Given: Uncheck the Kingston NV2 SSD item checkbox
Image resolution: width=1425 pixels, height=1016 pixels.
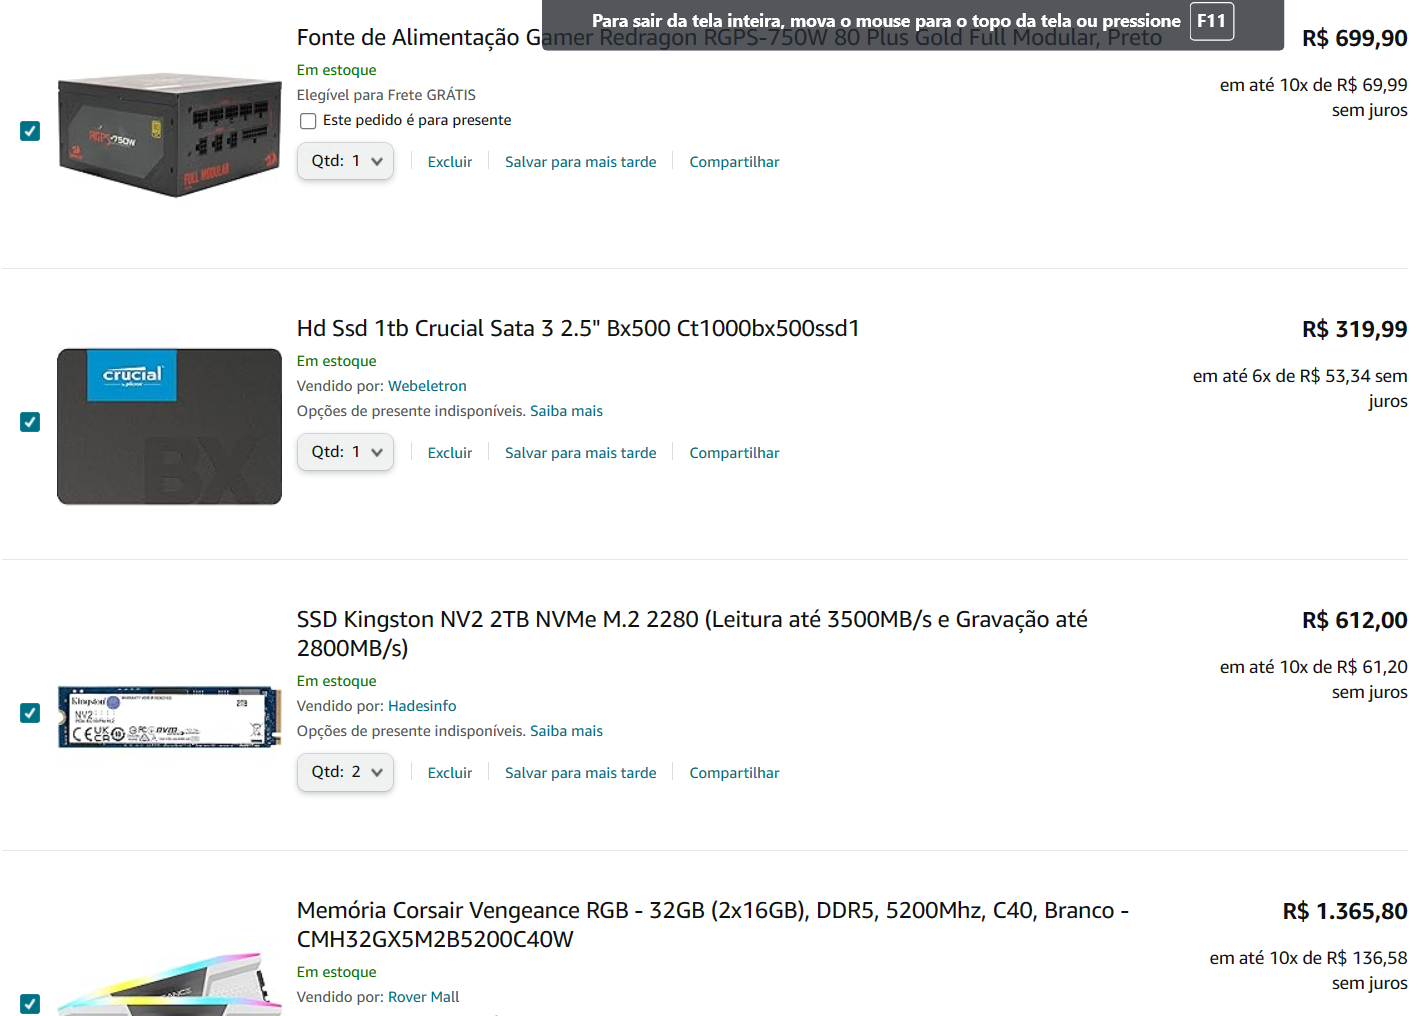Looking at the screenshot, I should pos(30,713).
